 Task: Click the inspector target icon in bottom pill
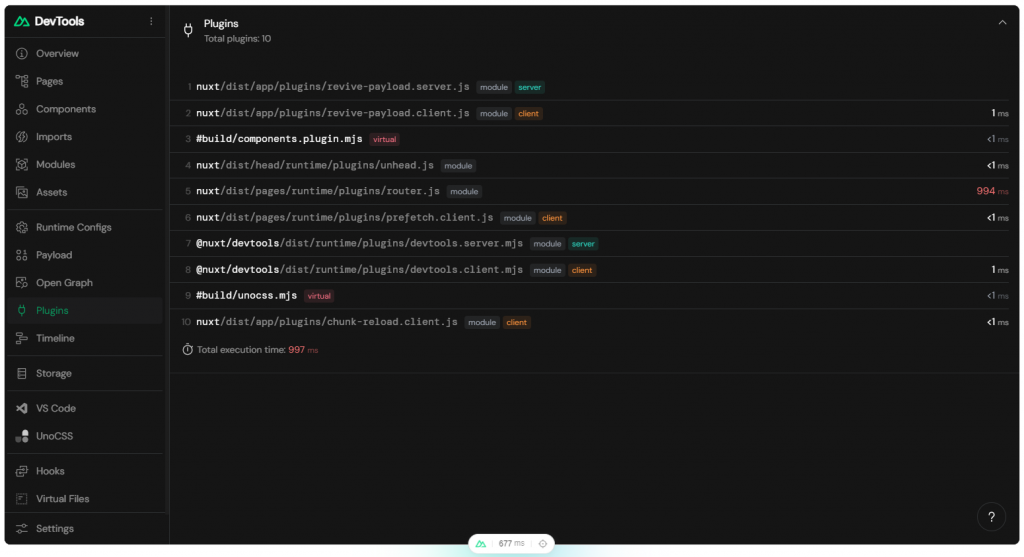[x=543, y=543]
